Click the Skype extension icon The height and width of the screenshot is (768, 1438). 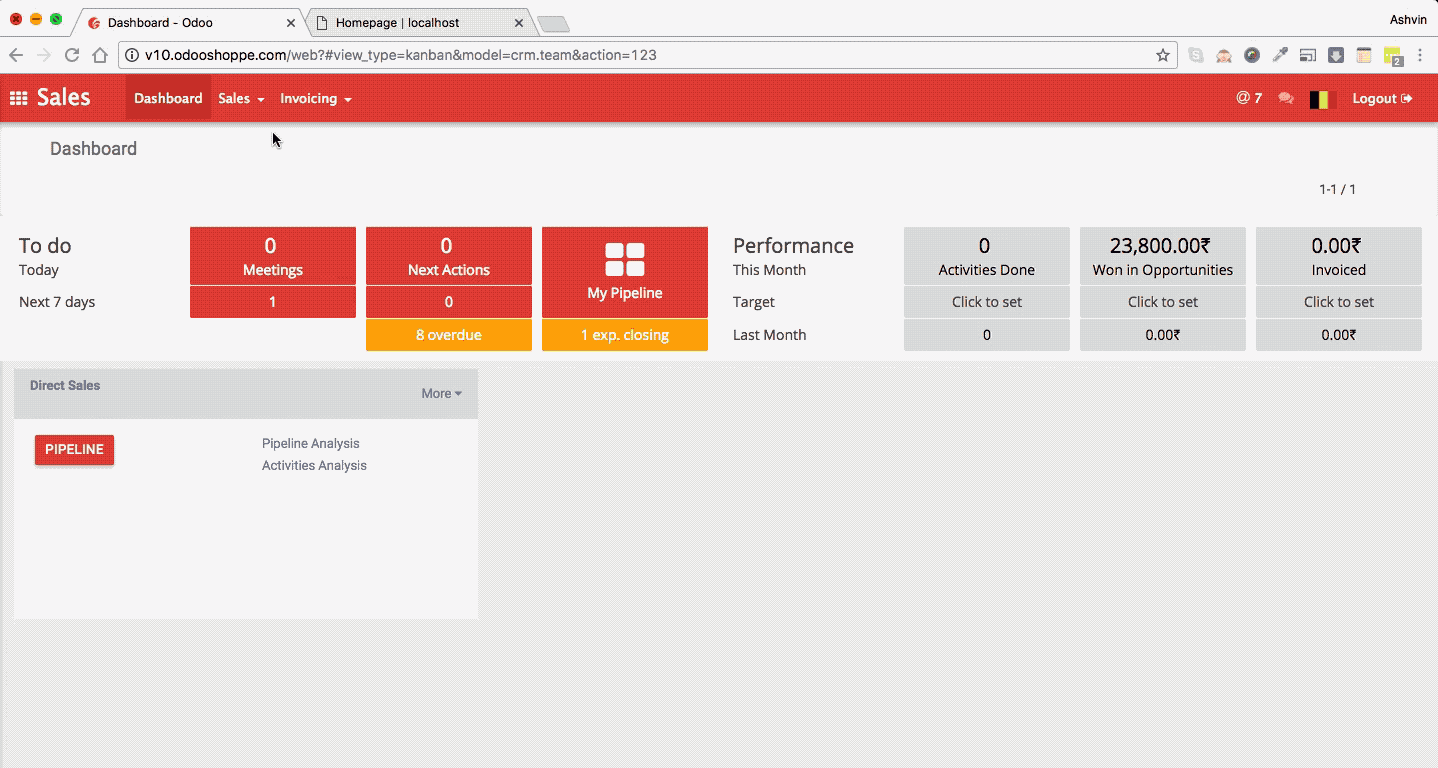click(1196, 55)
